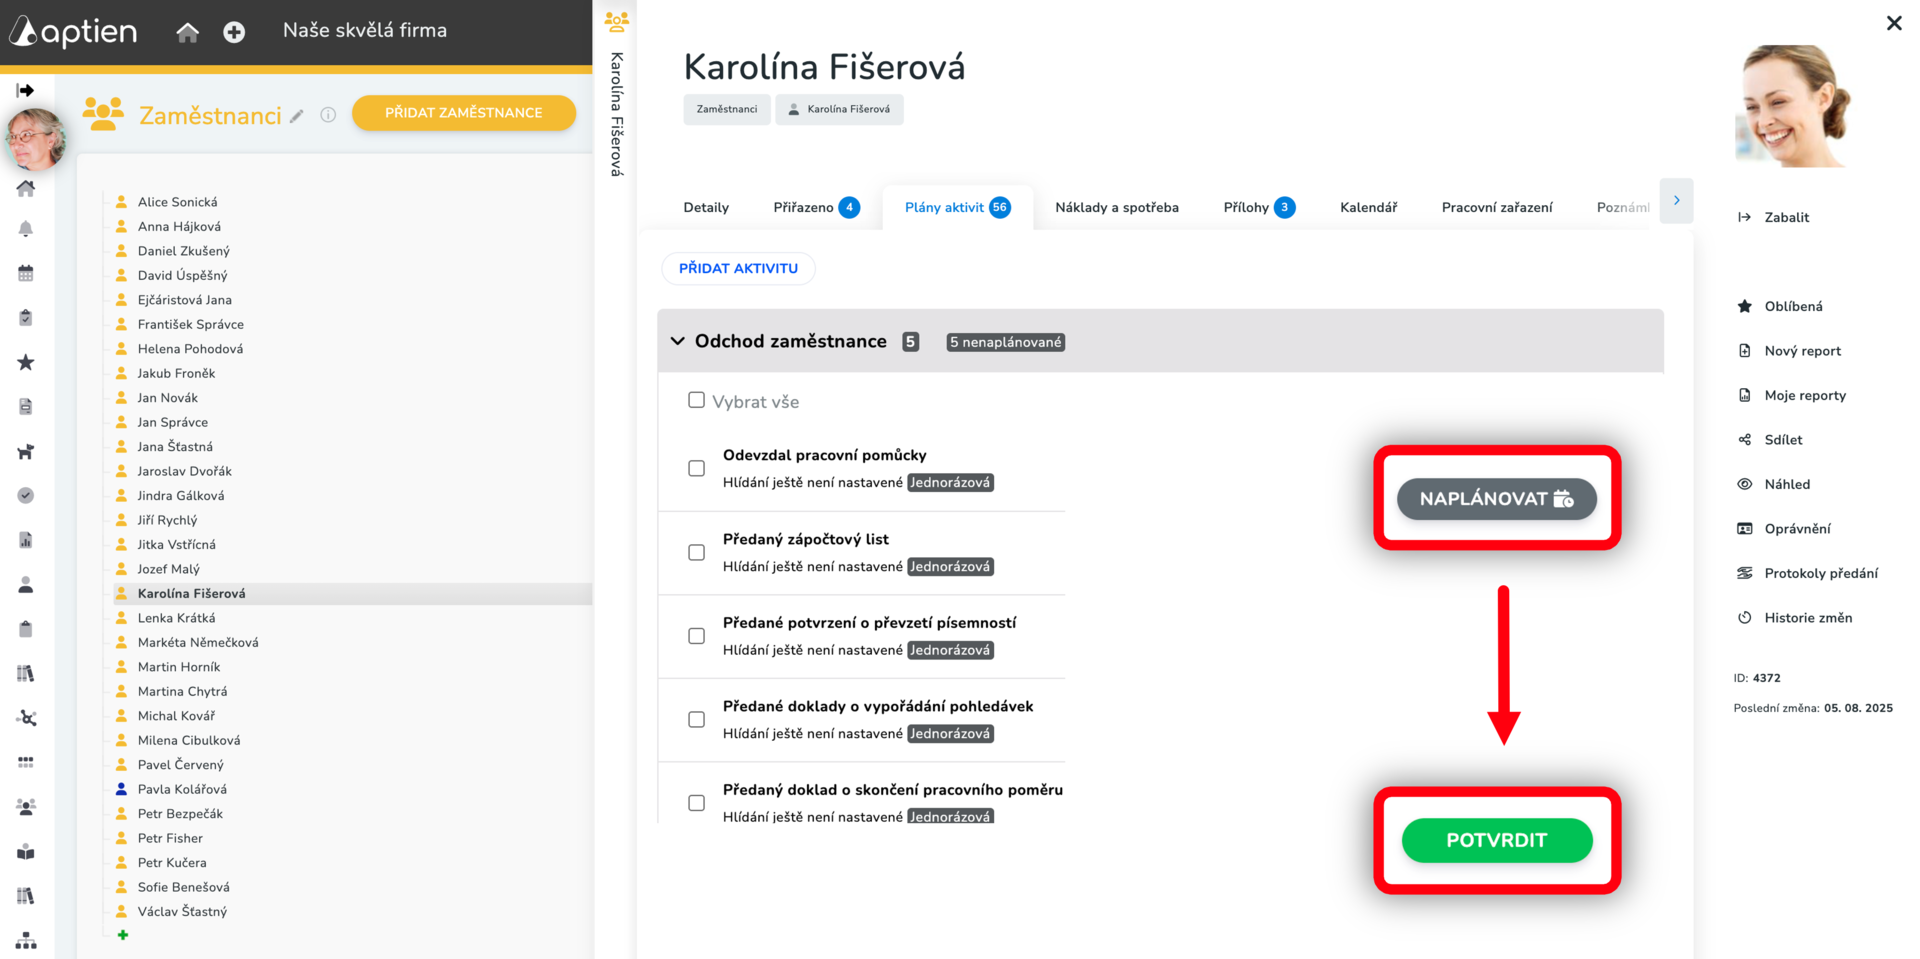This screenshot has width=1920, height=959.
Task: Open the Náklady a spotřeba tab
Action: [x=1117, y=208]
